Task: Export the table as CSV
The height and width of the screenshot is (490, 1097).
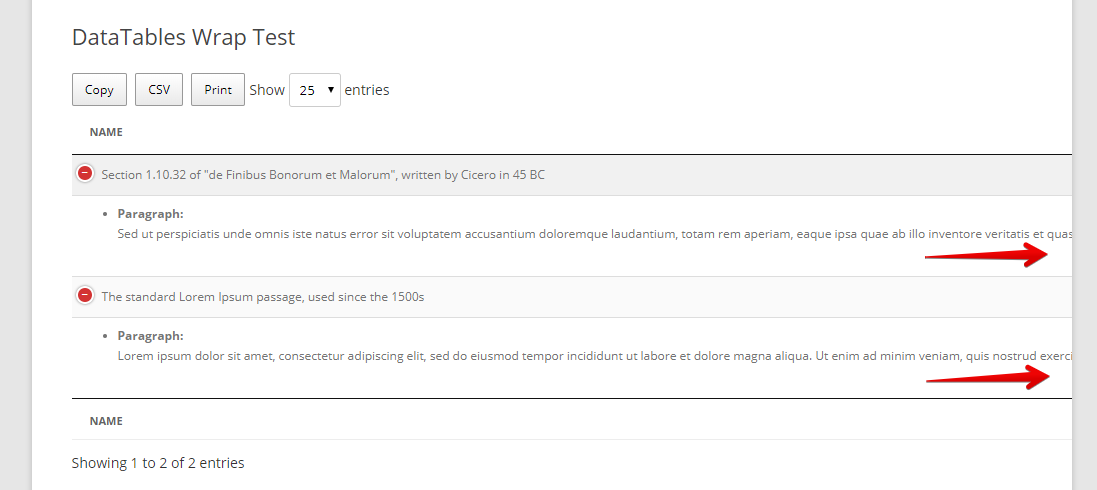Action: click(159, 90)
